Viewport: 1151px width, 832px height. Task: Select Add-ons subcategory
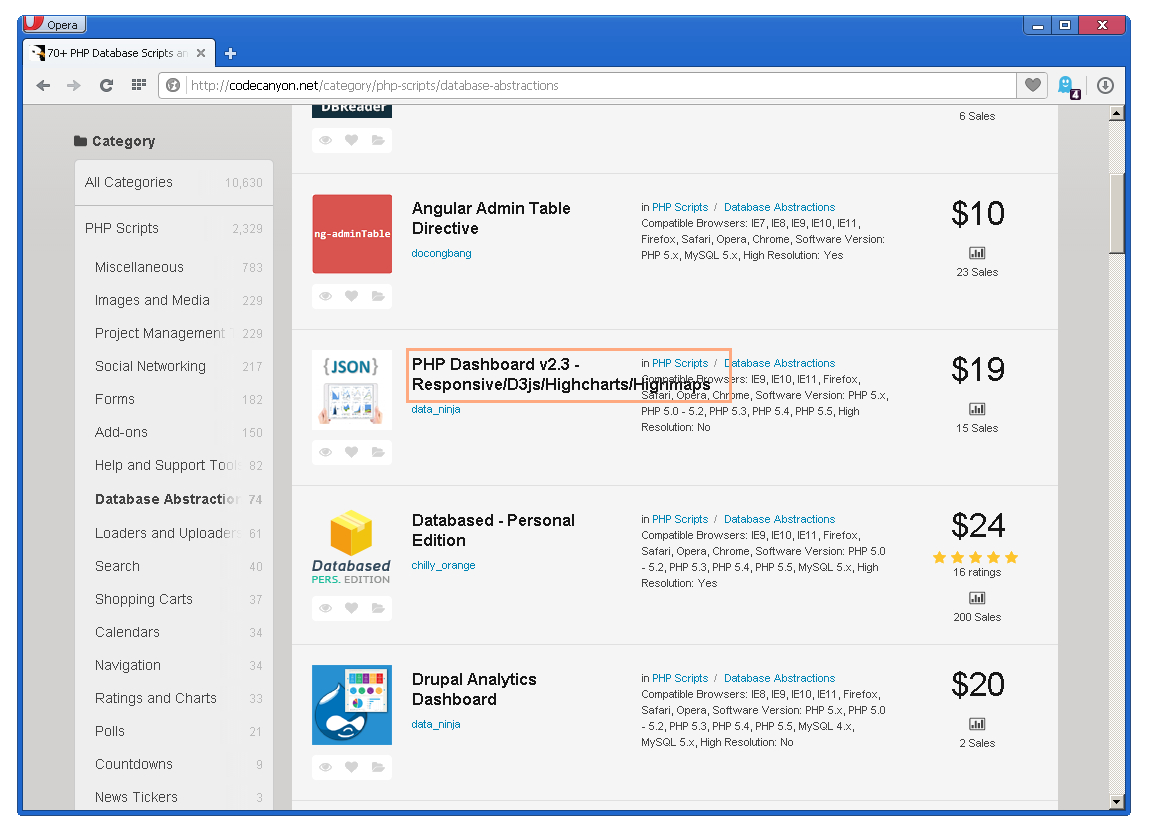click(x=174, y=433)
